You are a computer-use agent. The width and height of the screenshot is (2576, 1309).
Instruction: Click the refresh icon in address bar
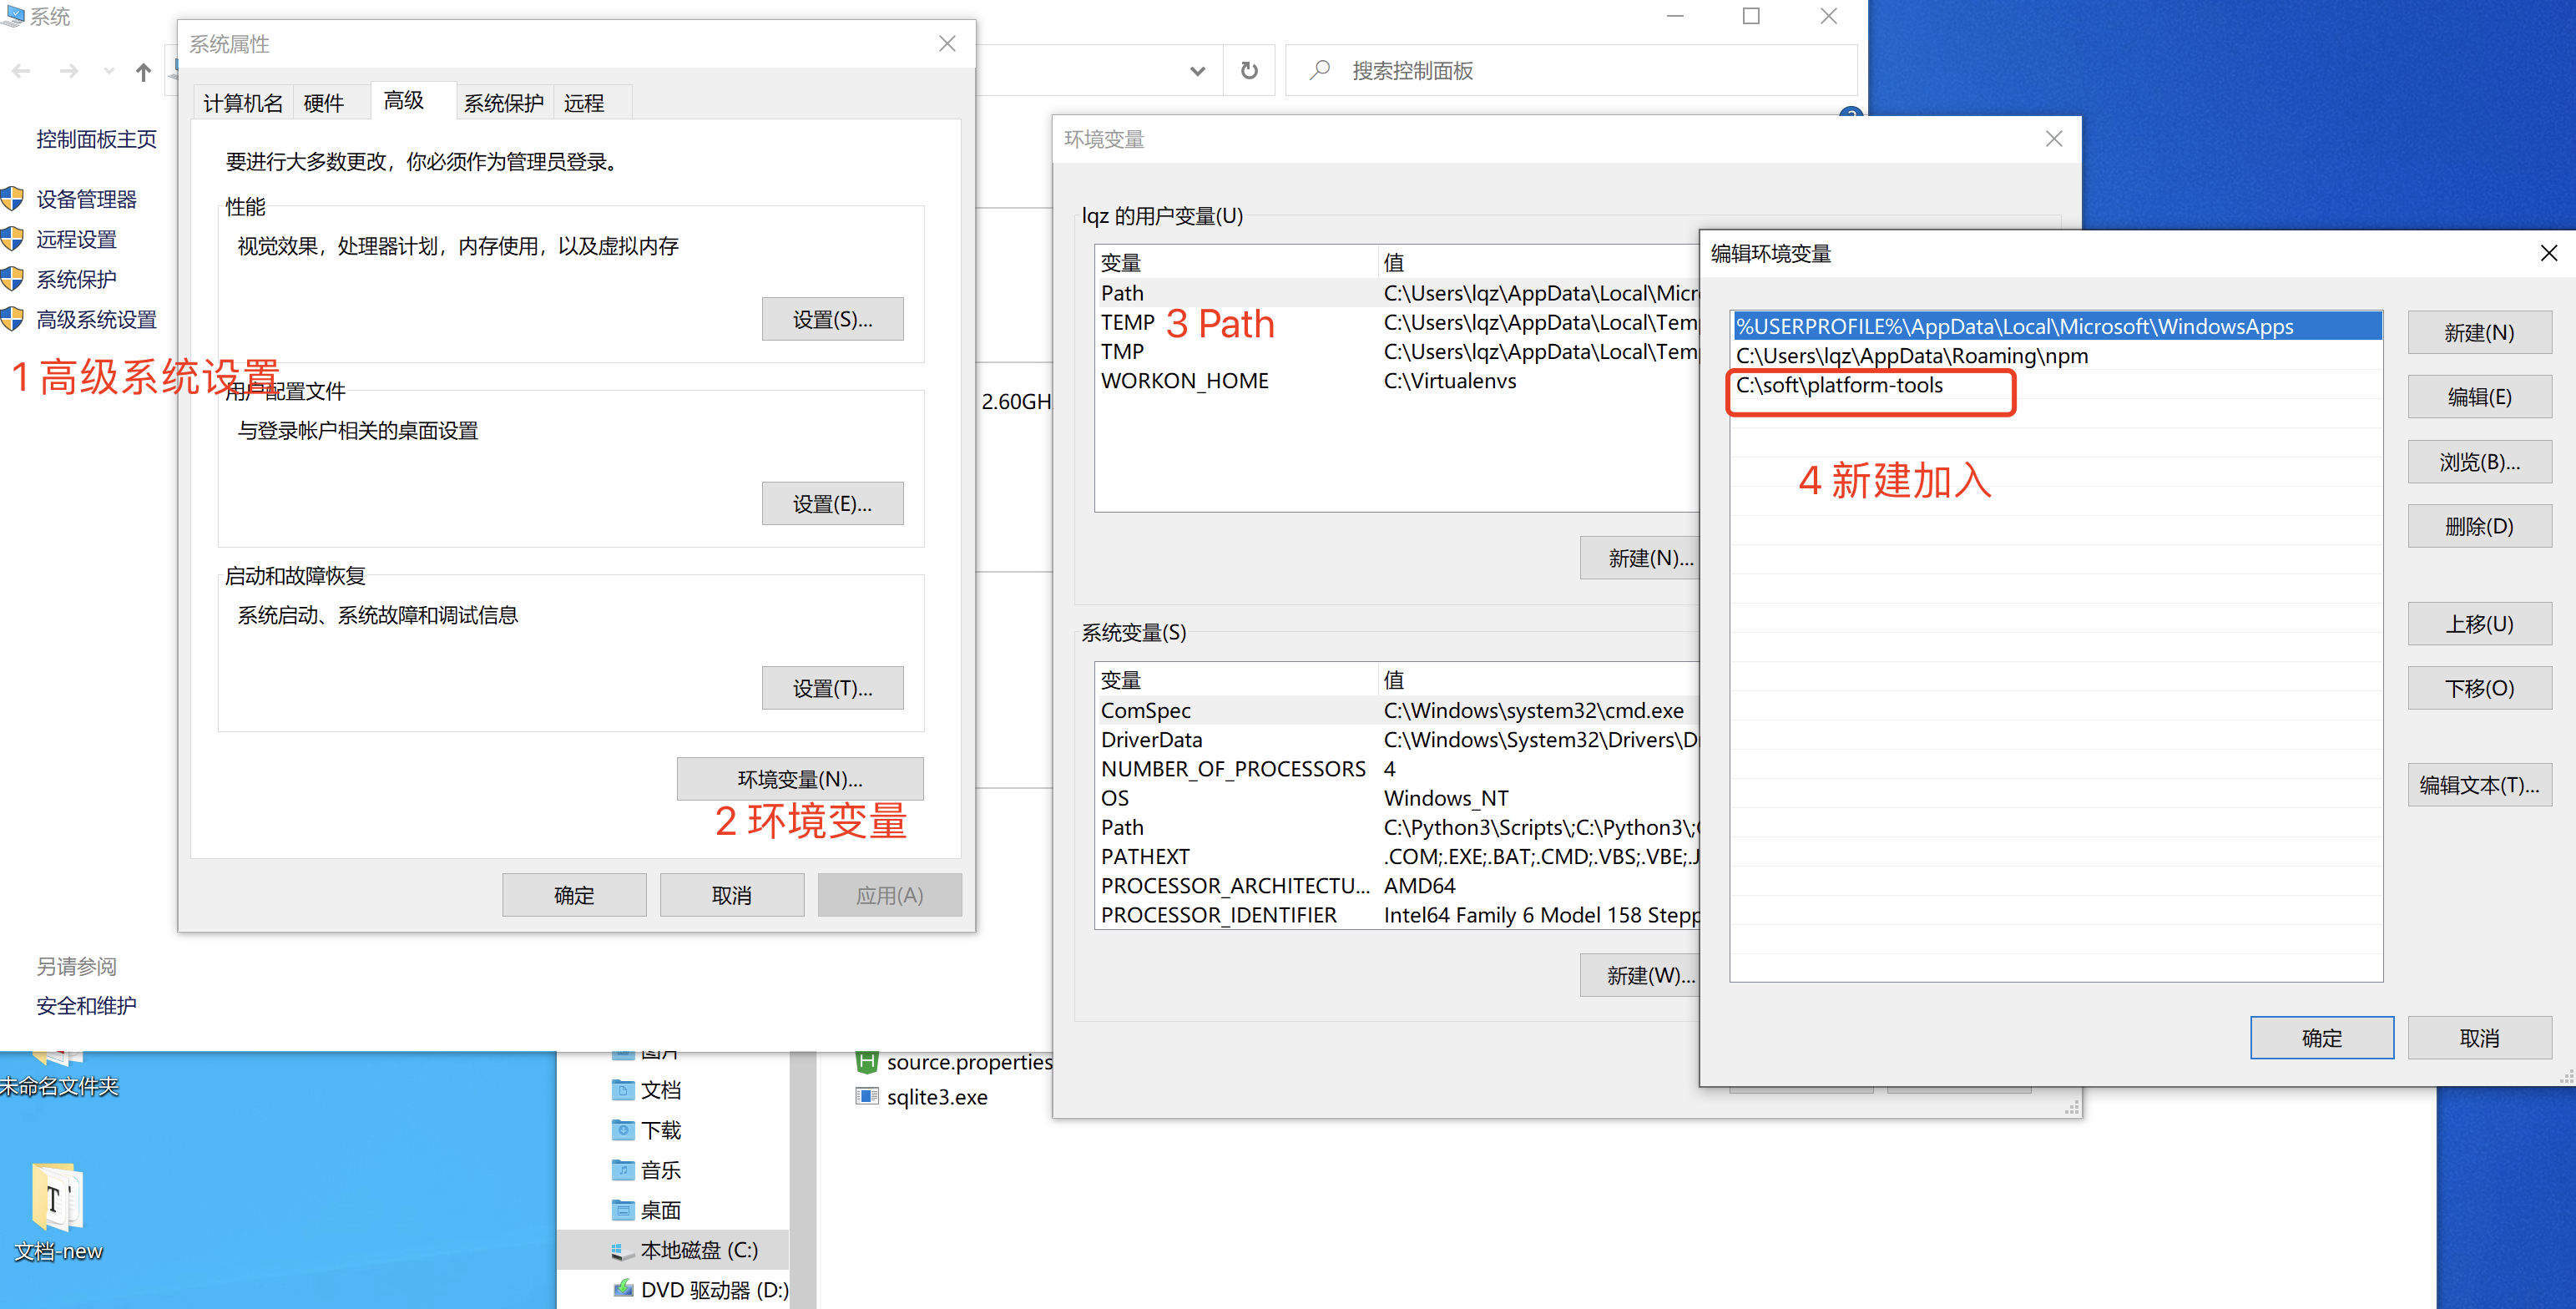1249,71
